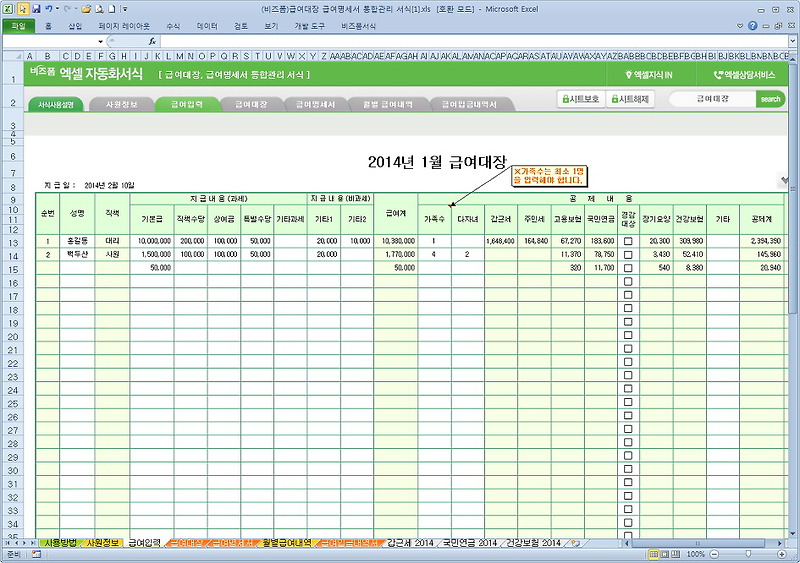The height and width of the screenshot is (563, 800).
Task: Switch to Page Break Preview in status bar
Action: point(676,554)
